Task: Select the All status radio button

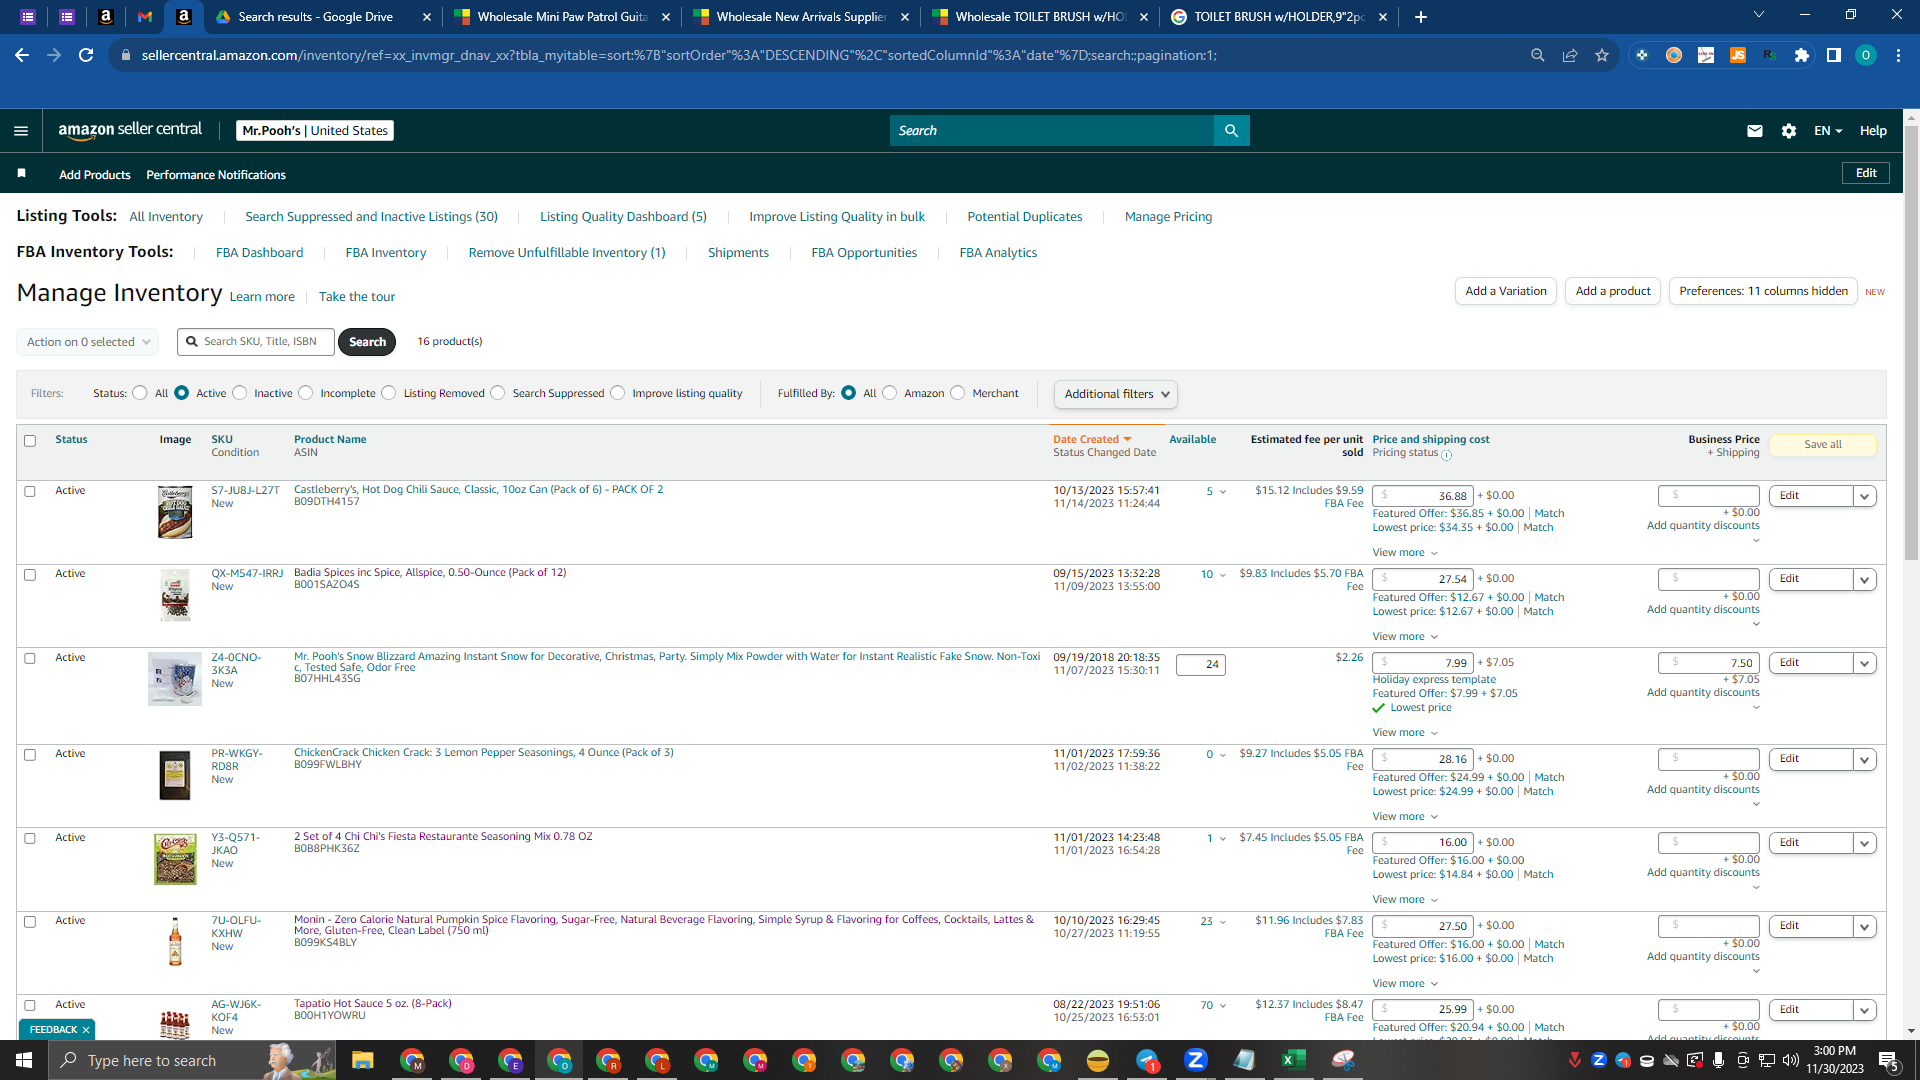Action: pos(140,393)
